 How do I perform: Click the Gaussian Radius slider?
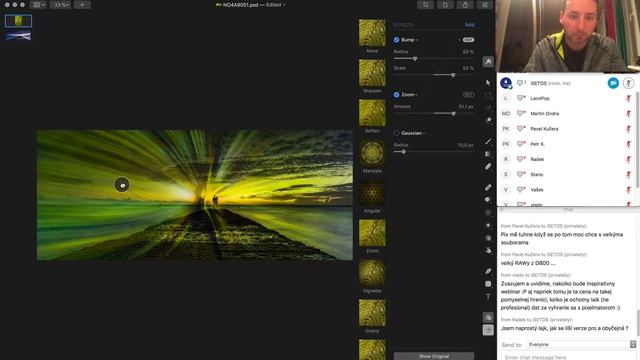click(434, 152)
